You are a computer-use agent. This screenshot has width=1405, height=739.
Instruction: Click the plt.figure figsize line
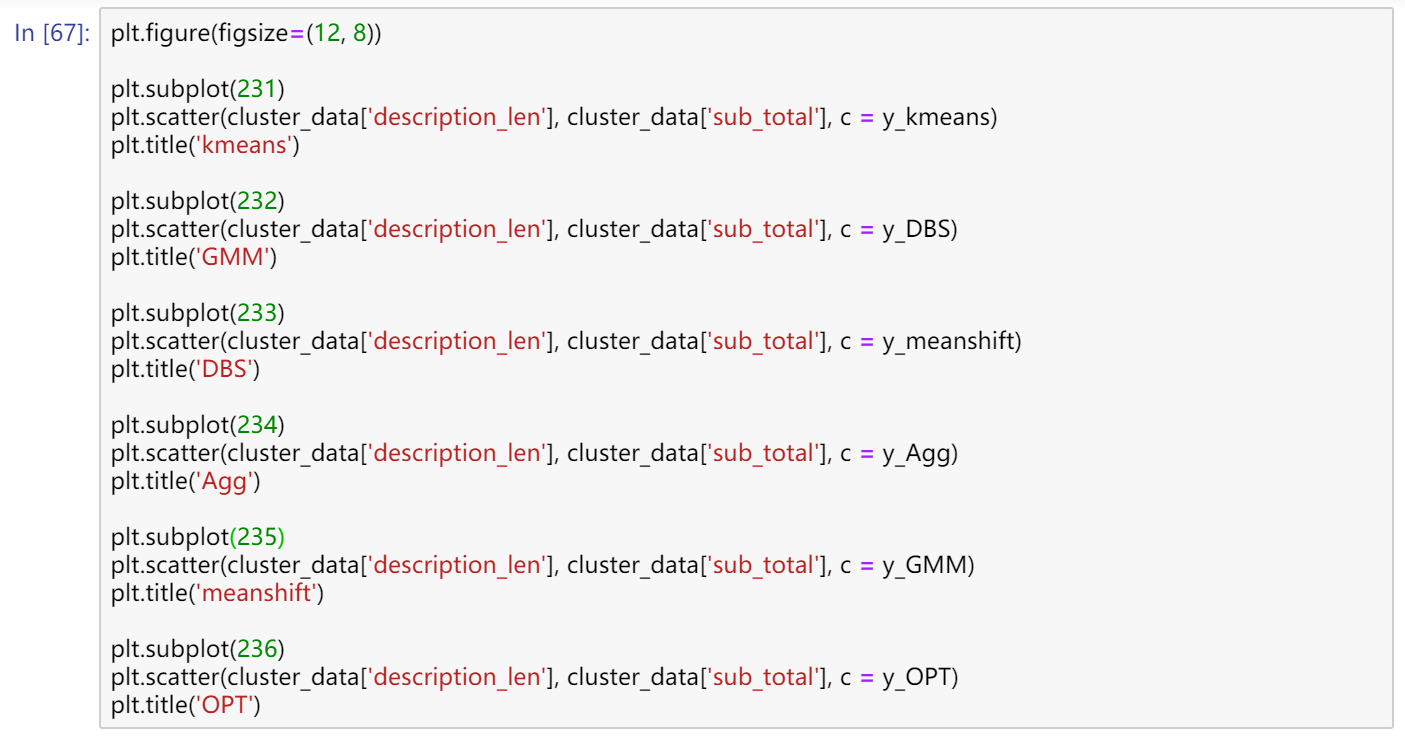pyautogui.click(x=246, y=34)
